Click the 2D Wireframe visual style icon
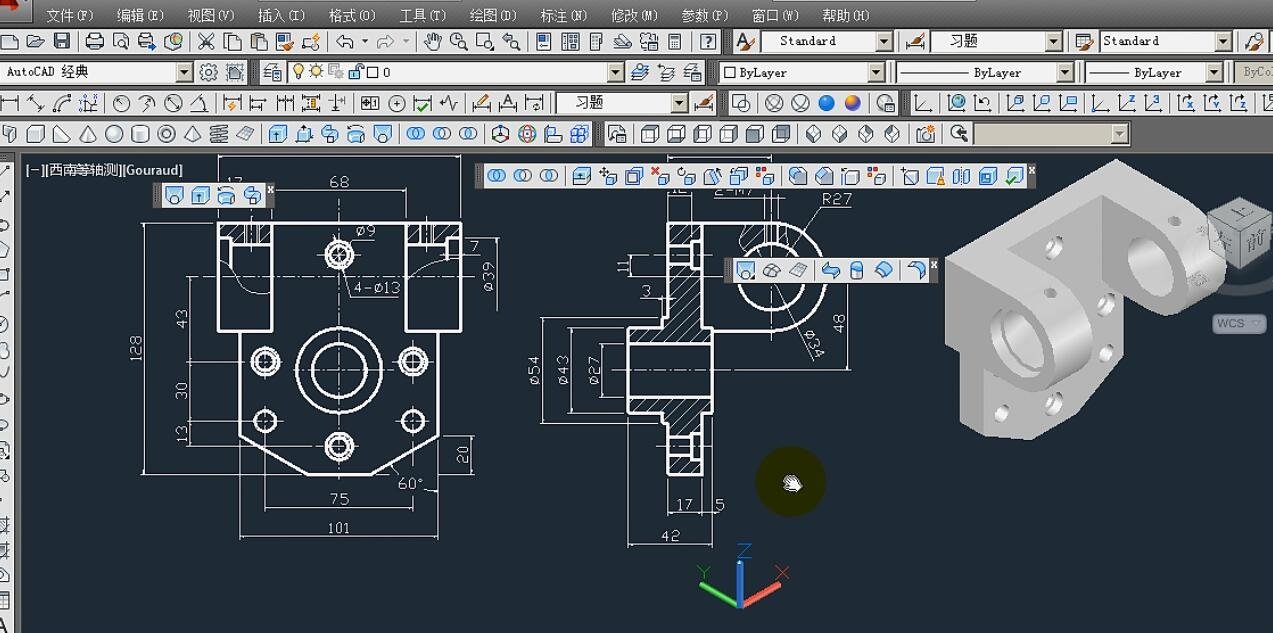Screen dimensions: 1273x633 pyautogui.click(x=741, y=103)
